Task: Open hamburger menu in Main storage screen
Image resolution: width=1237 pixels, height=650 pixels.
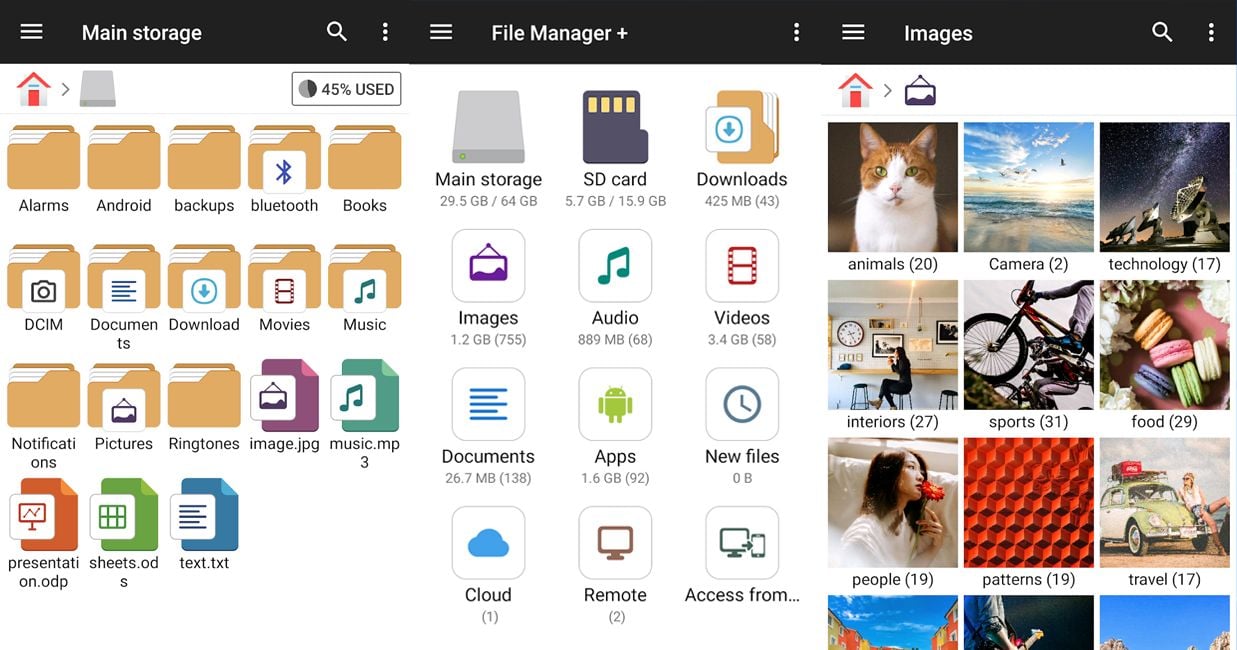Action: tap(32, 32)
